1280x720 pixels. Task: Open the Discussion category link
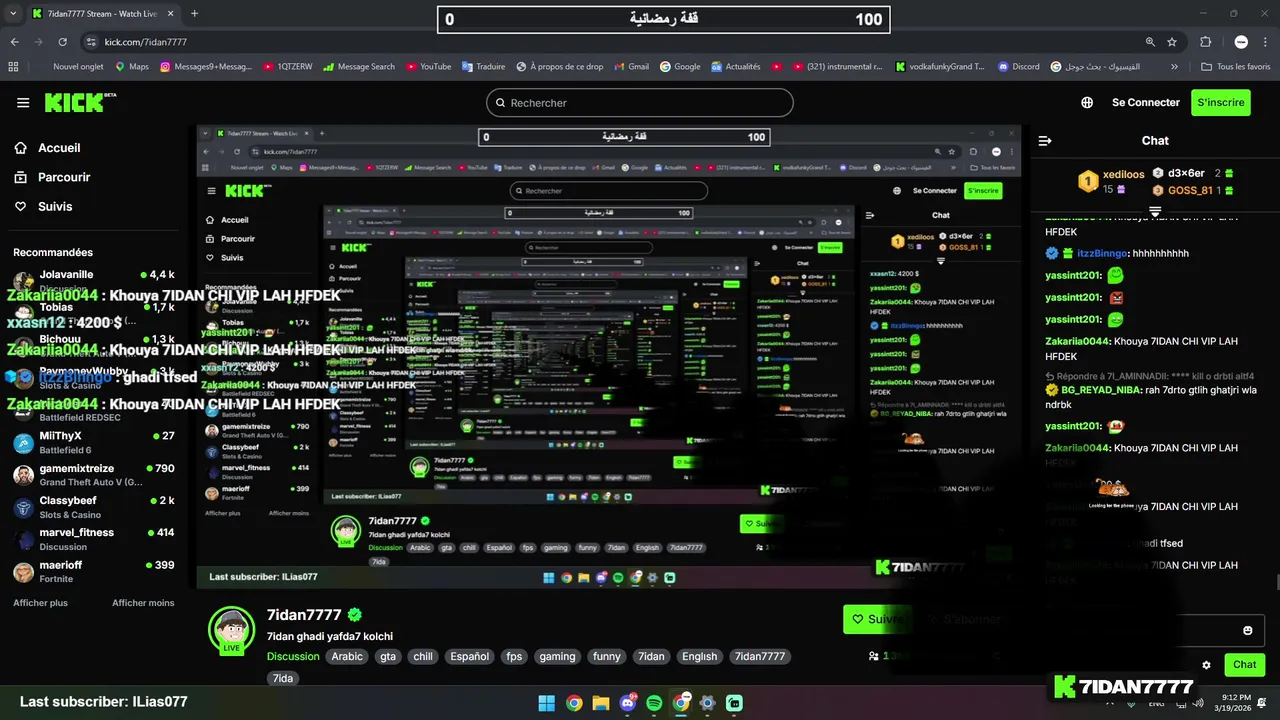coord(293,657)
